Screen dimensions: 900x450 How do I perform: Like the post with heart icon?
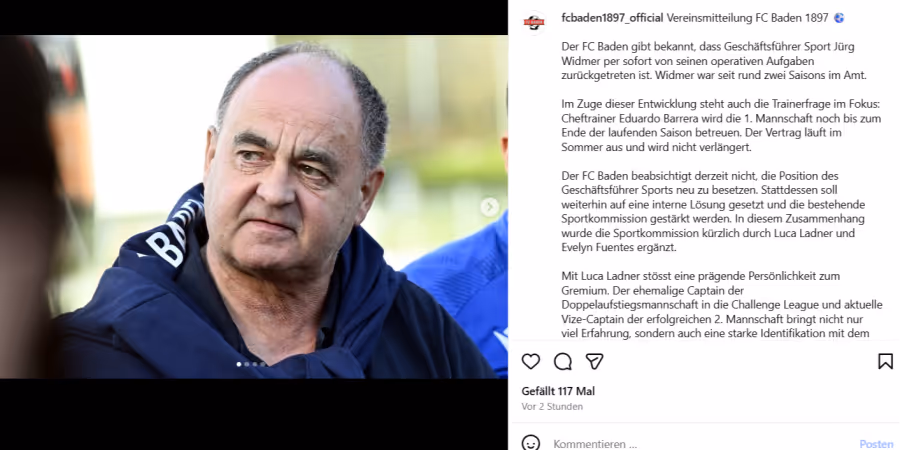pyautogui.click(x=531, y=362)
